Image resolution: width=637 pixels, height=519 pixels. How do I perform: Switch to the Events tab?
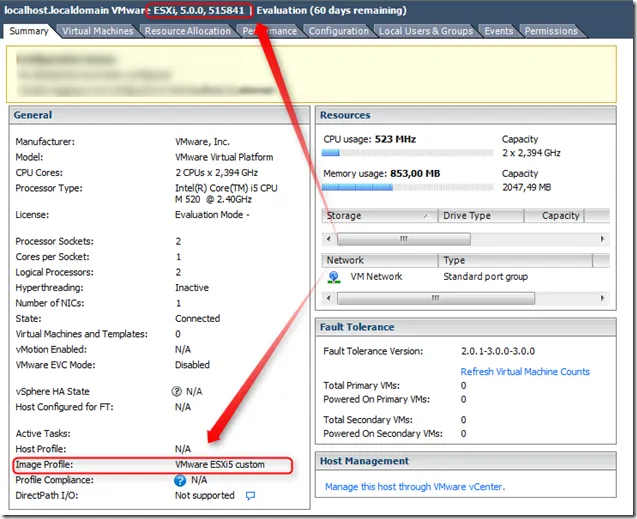[498, 31]
